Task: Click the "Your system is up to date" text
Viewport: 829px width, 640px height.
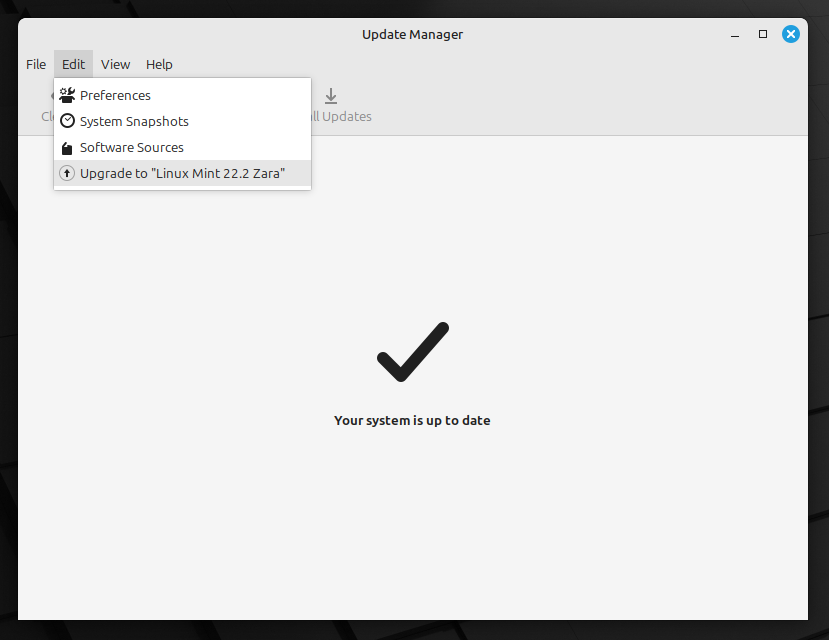Action: (412, 420)
